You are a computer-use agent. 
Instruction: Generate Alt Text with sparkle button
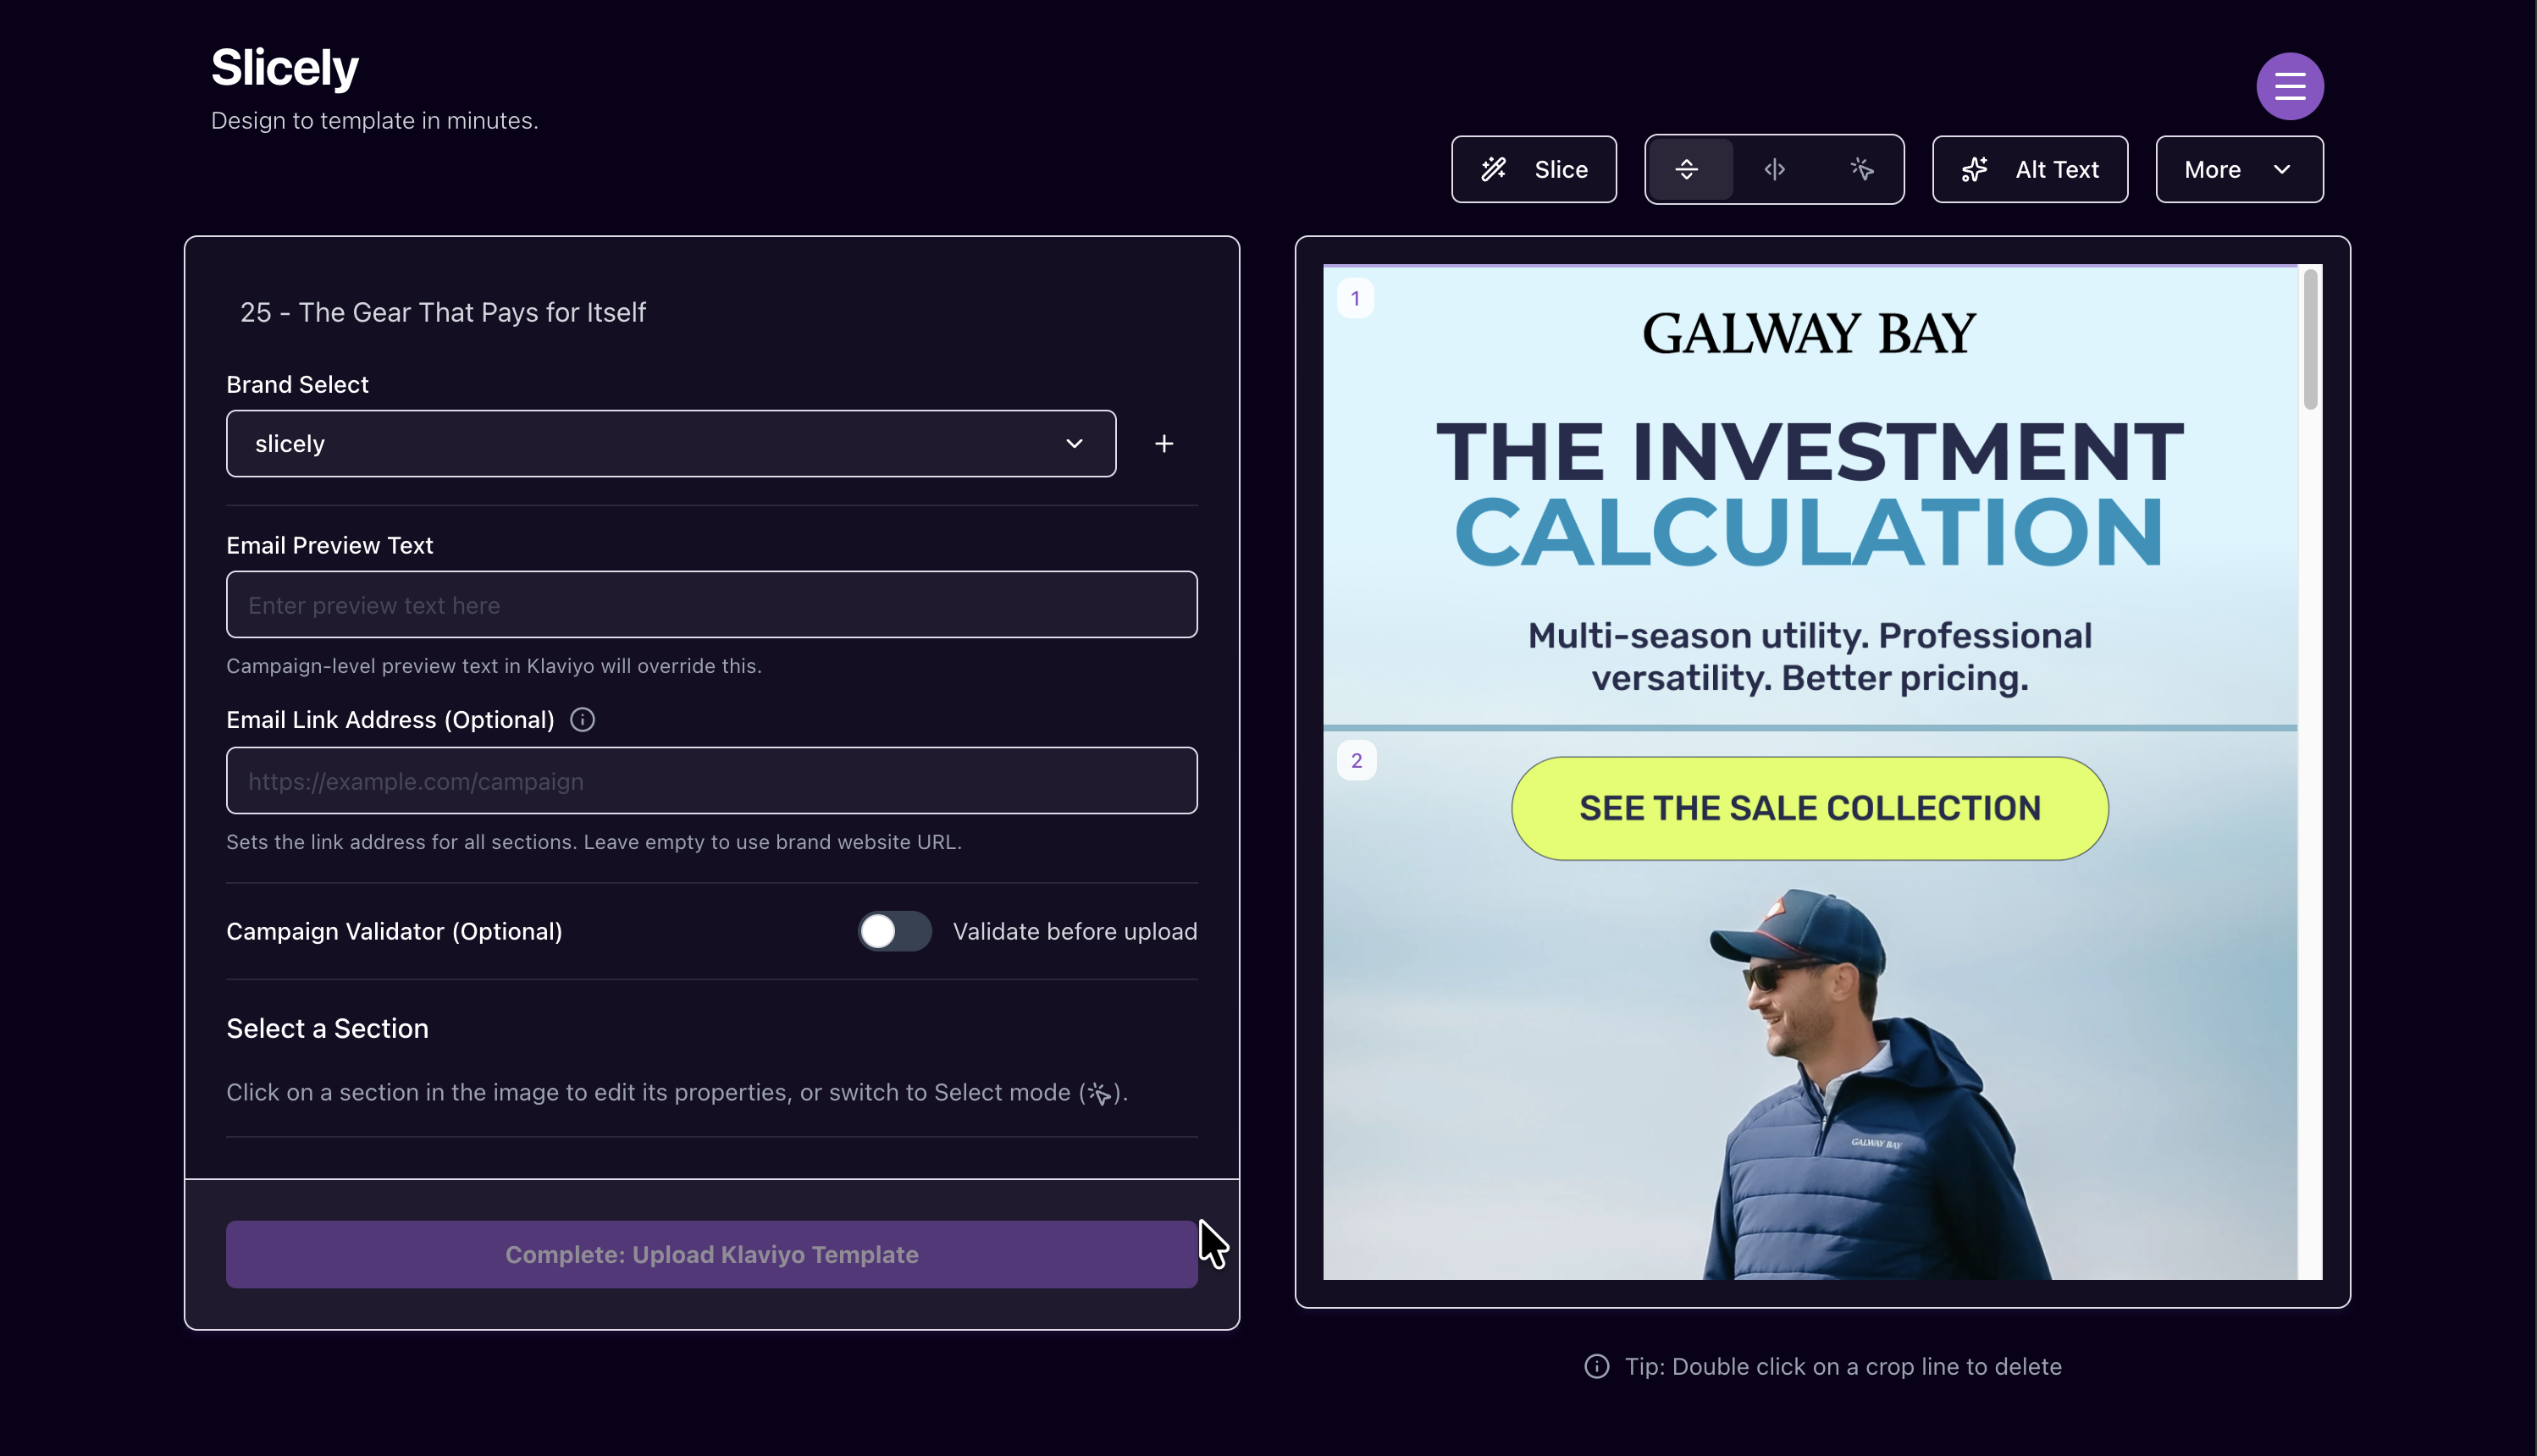pos(2029,170)
